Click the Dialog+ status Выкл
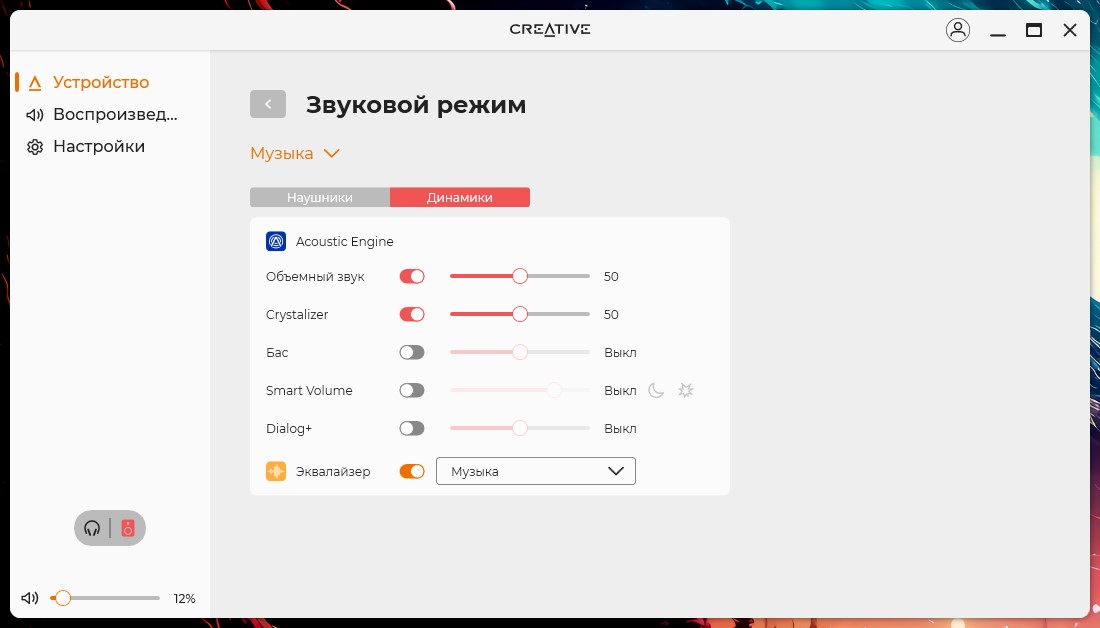The width and height of the screenshot is (1100, 628). (620, 428)
